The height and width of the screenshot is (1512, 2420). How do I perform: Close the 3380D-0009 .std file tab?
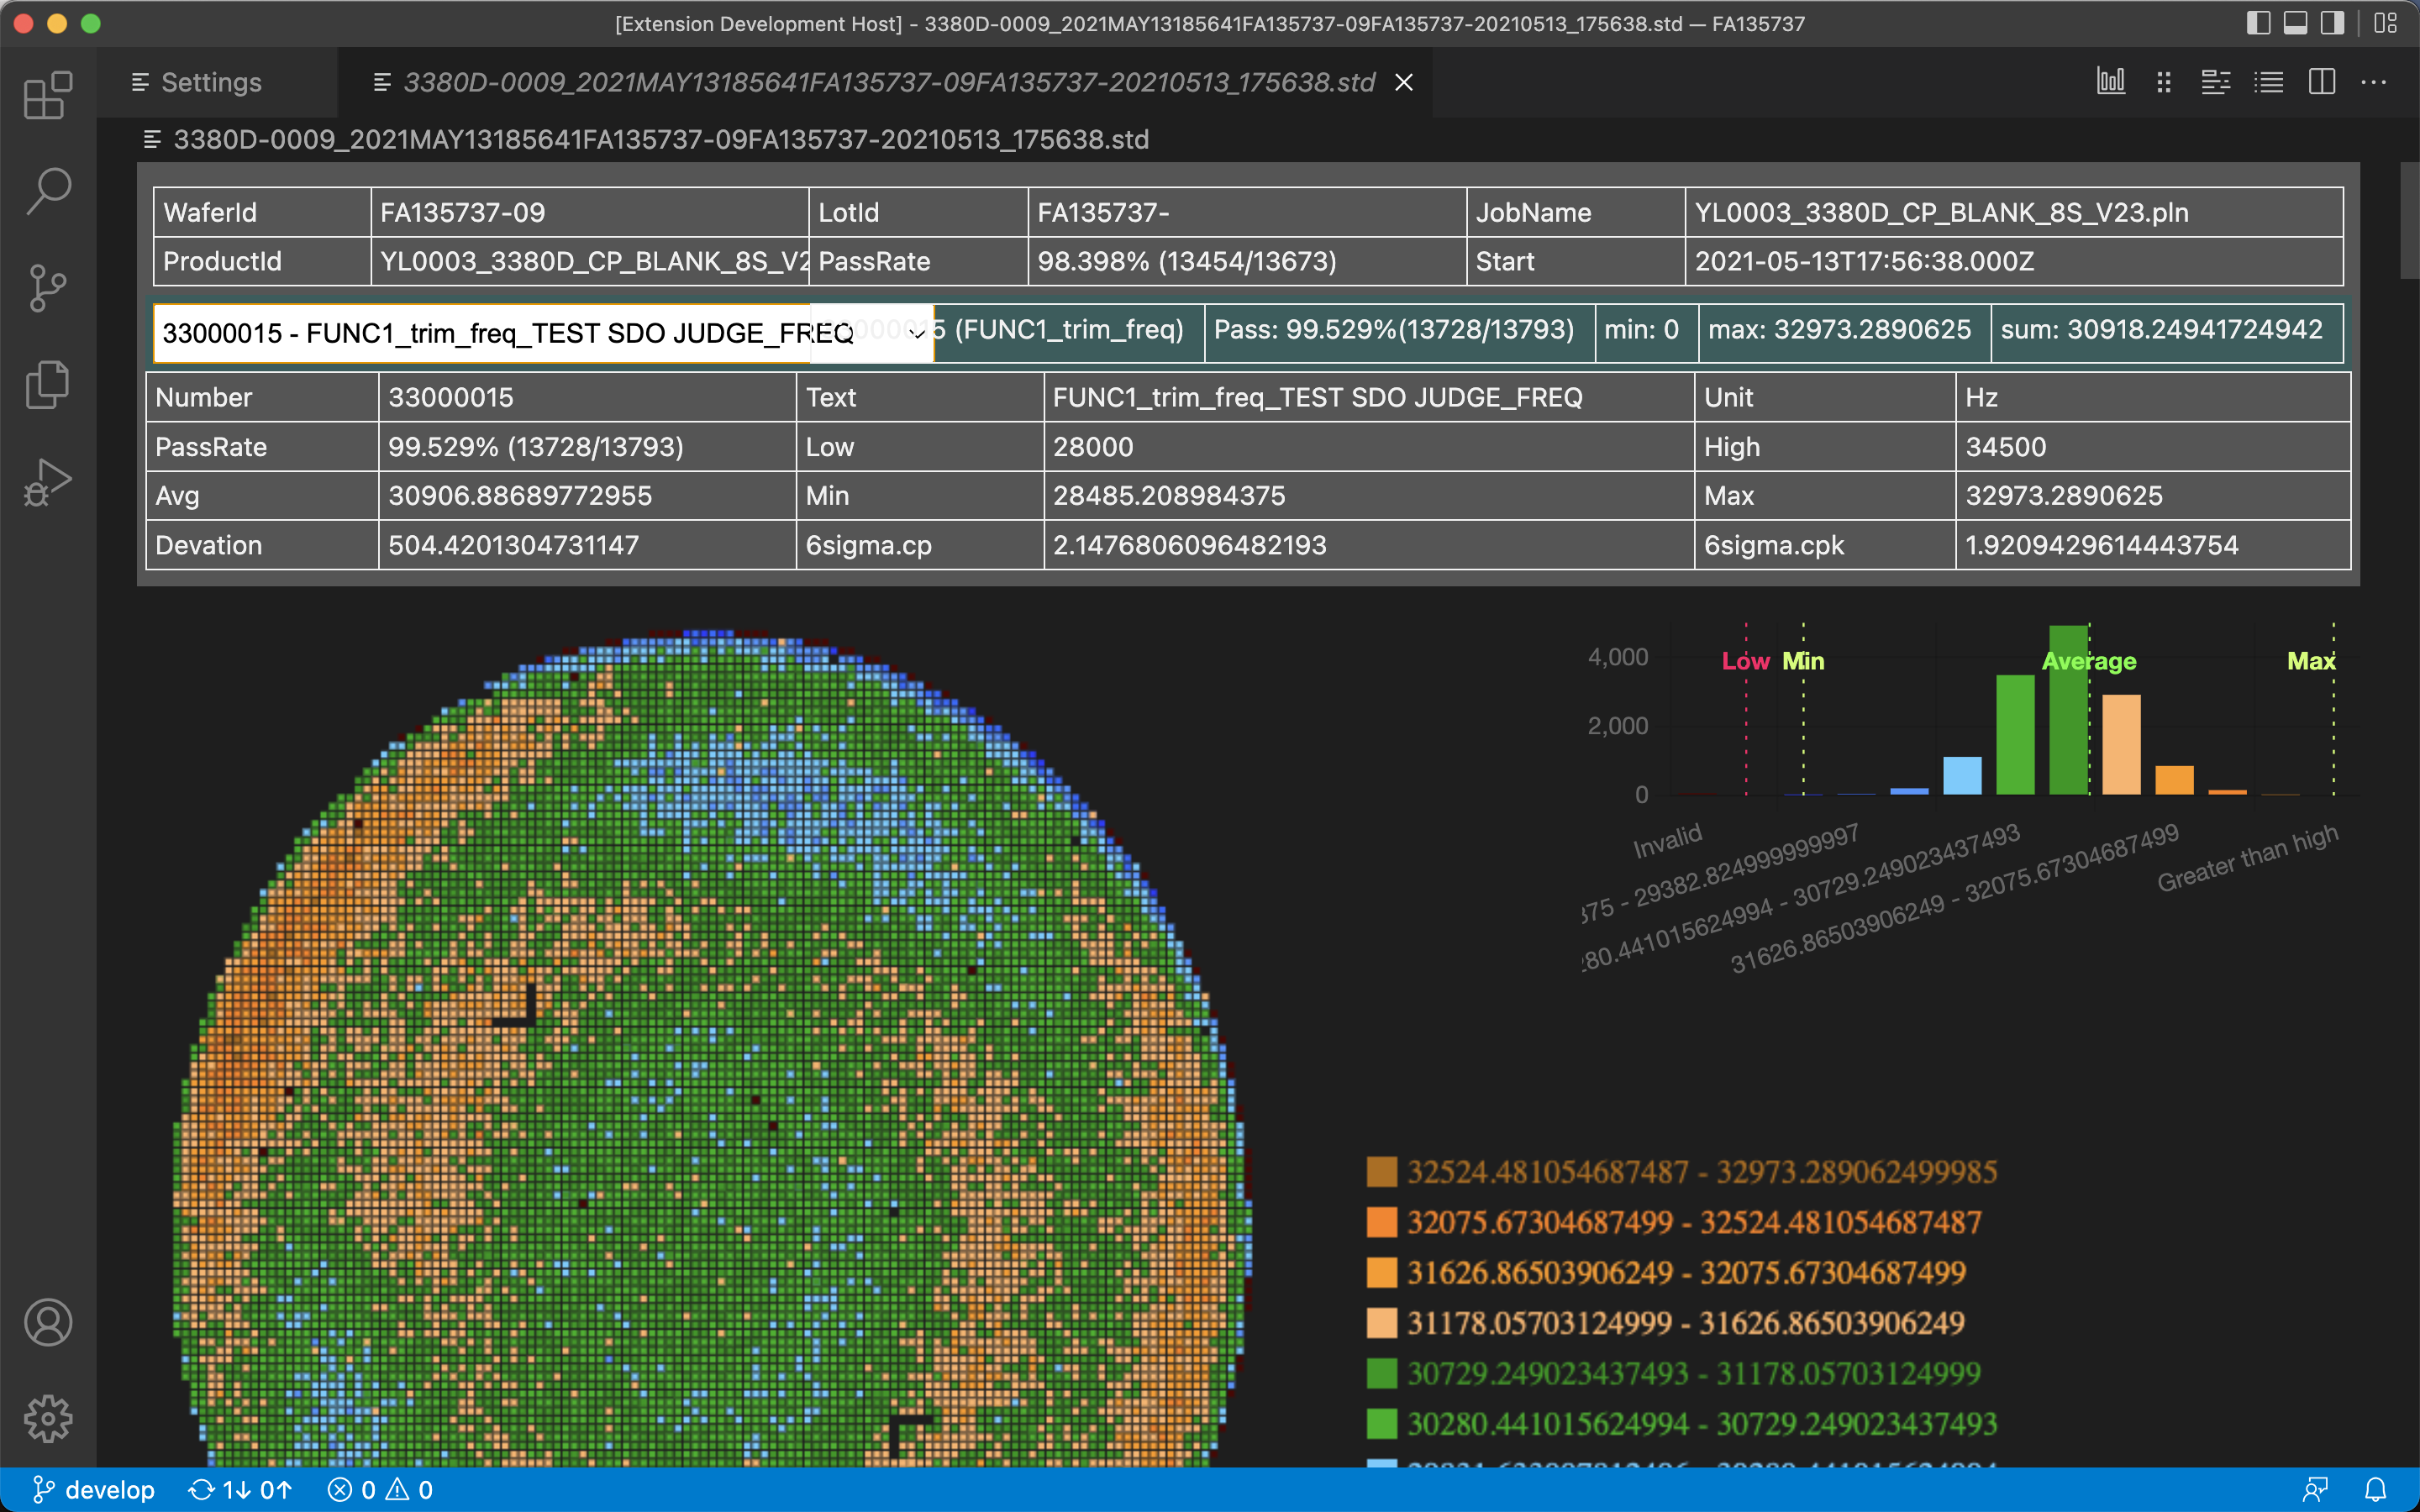click(x=1404, y=82)
